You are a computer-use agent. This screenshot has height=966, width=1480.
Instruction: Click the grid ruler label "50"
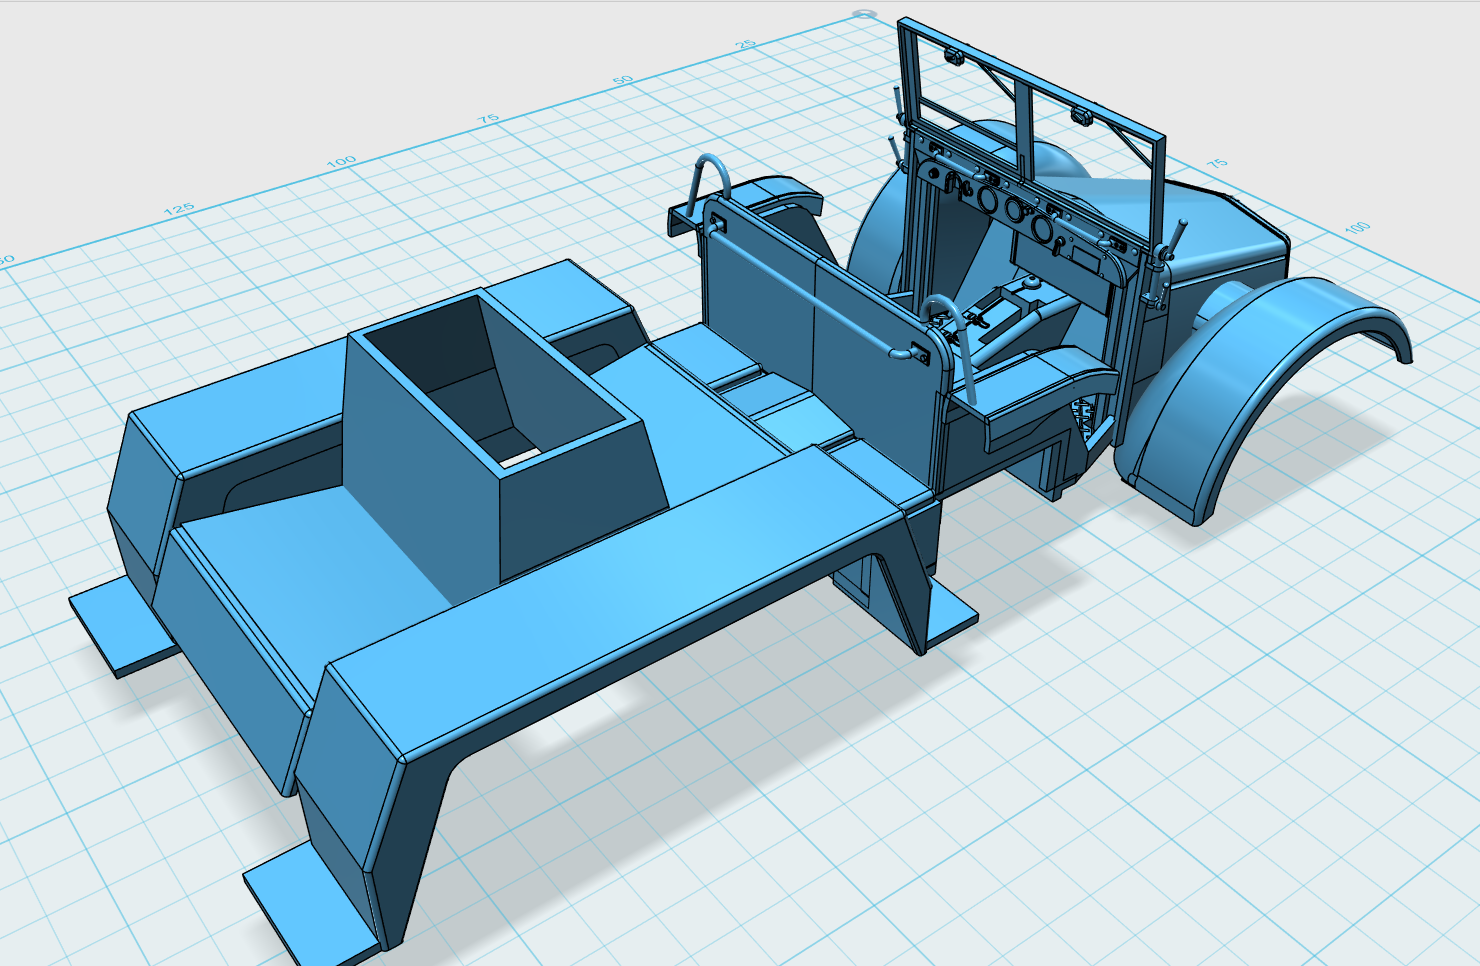[x=622, y=80]
